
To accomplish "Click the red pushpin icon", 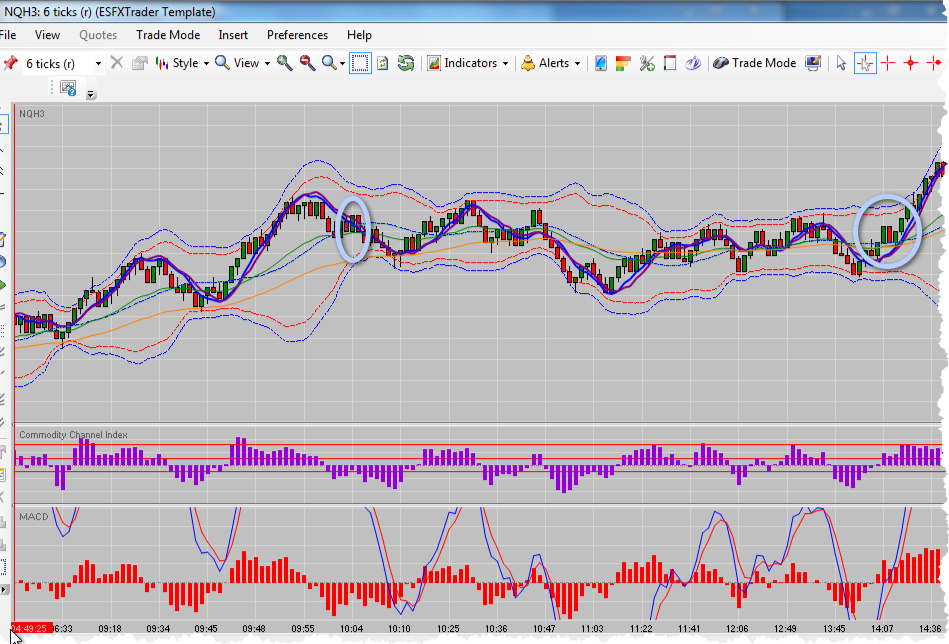I will [x=10, y=63].
